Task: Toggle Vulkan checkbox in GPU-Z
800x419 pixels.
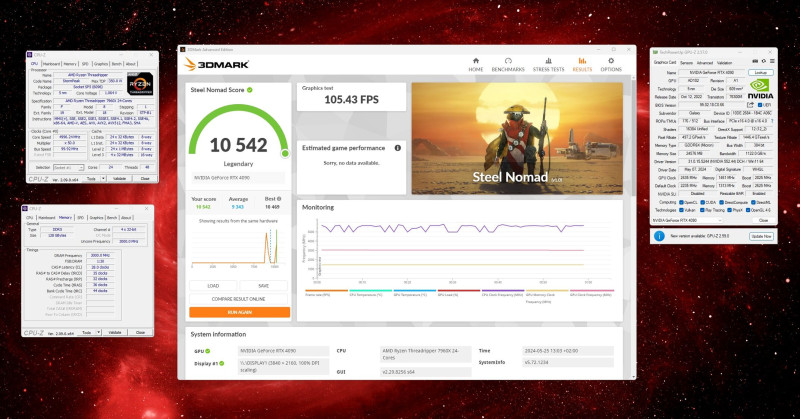Action: [x=681, y=210]
